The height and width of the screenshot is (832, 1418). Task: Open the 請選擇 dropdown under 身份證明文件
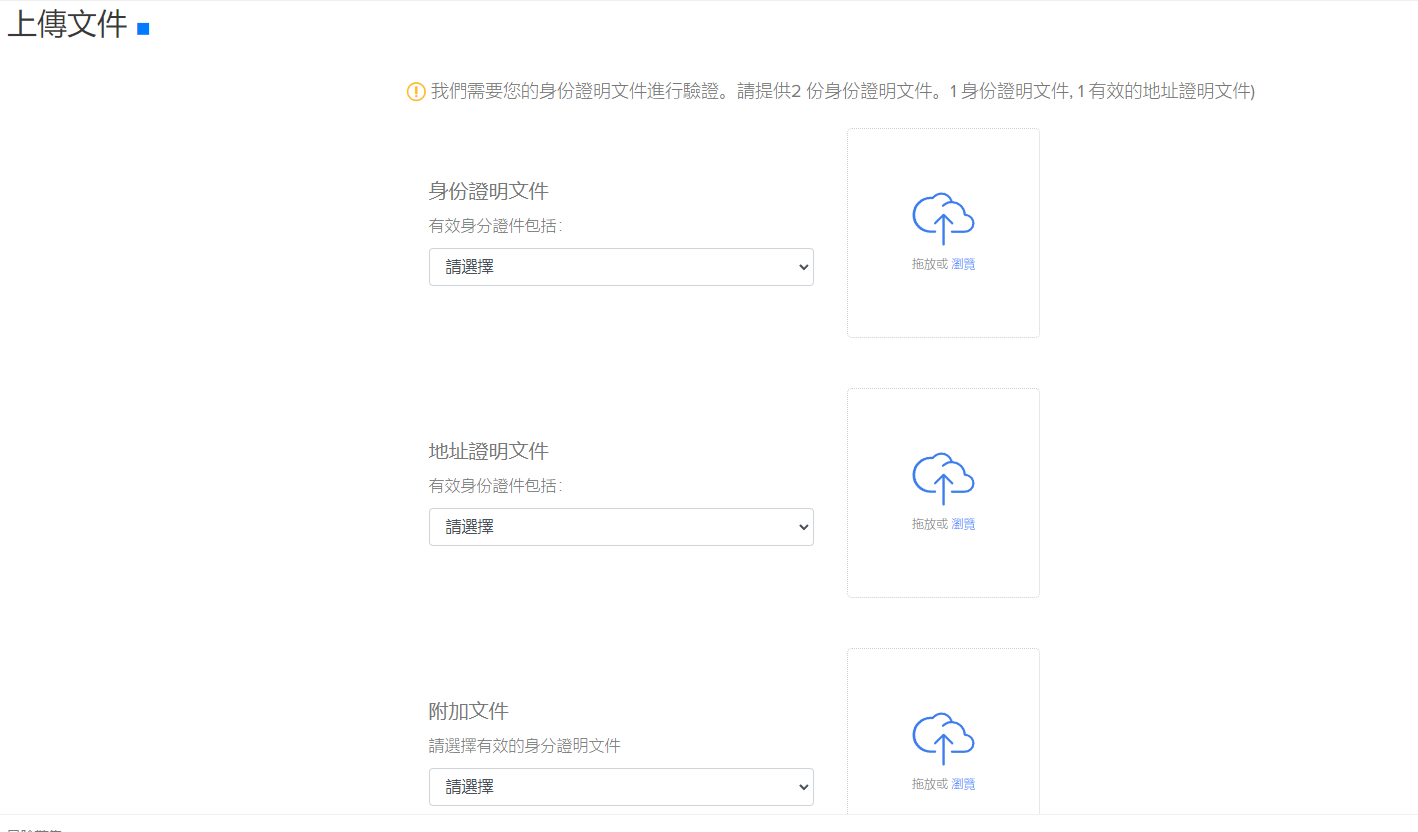(621, 267)
